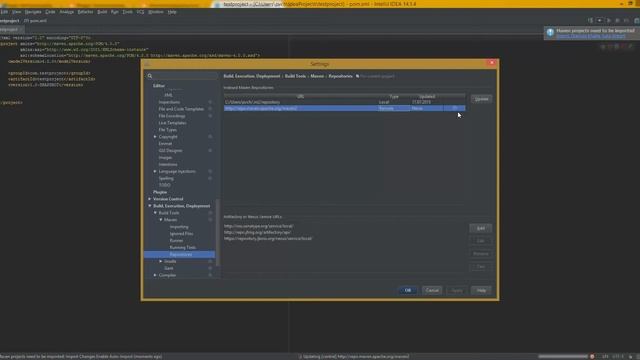
Task: Expand the Version Control node
Action: (150, 199)
